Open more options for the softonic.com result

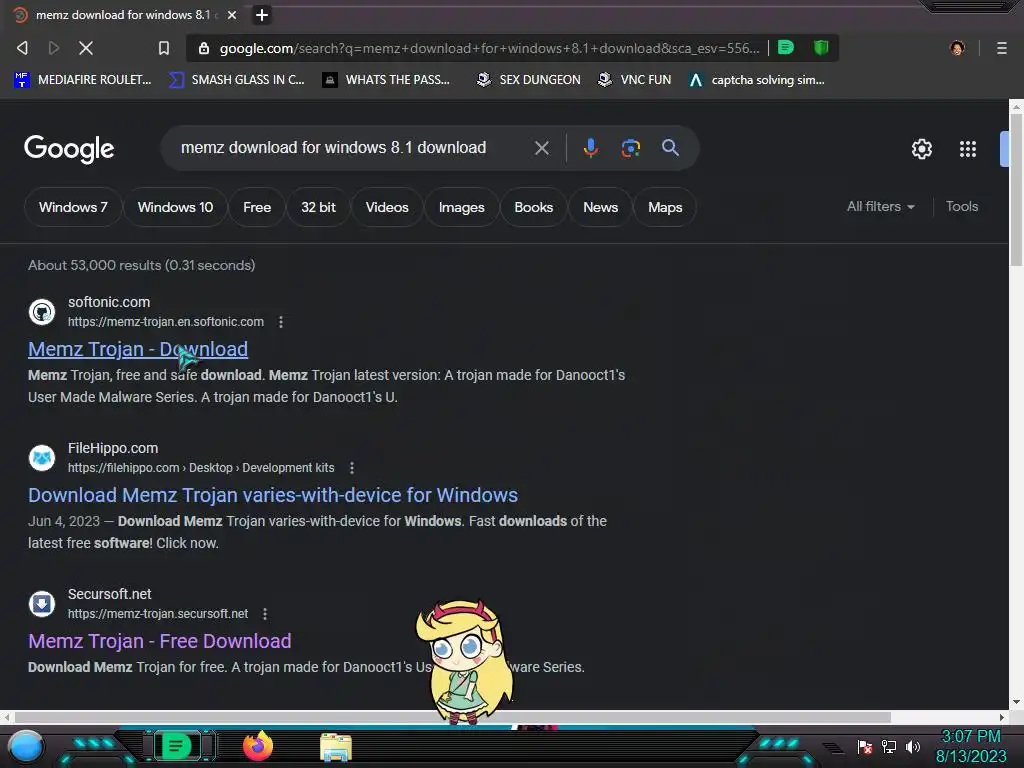point(281,322)
